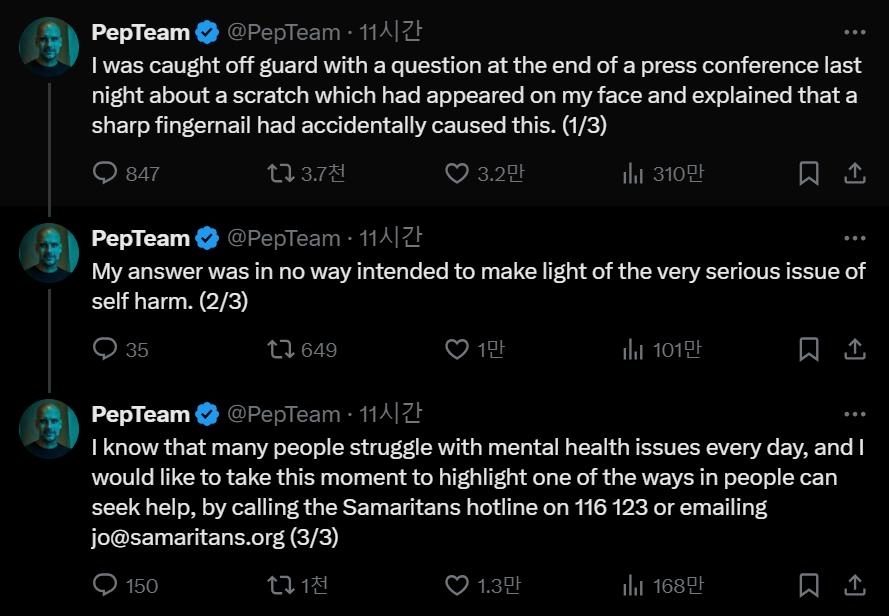This screenshot has width=889, height=616.
Task: Bookmark the third tweet with hotline info
Action: pos(809,585)
